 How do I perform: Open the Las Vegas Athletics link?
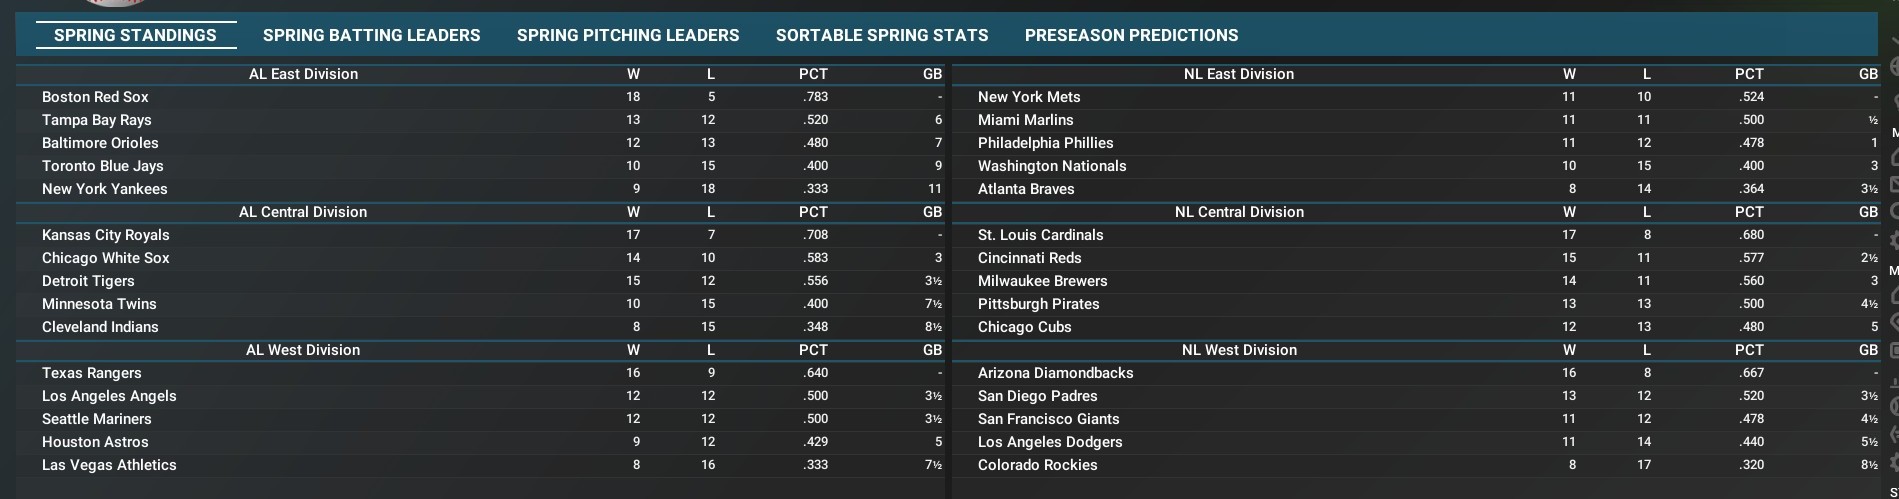tap(109, 465)
